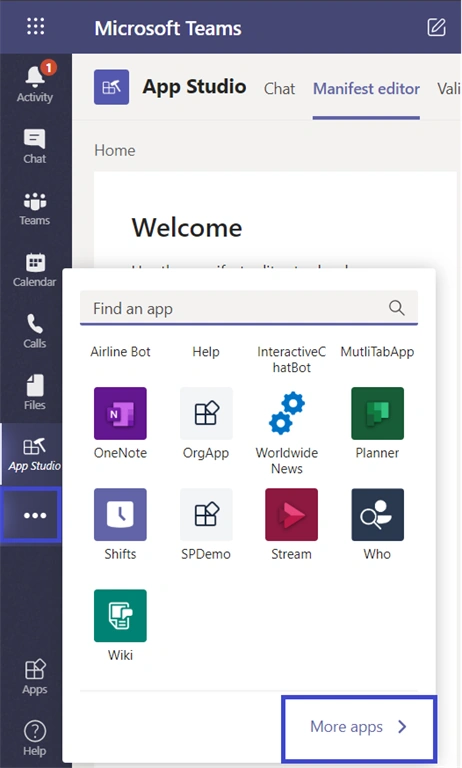Click the search magnifier in Find an app
Image resolution: width=462 pixels, height=768 pixels.
[396, 308]
